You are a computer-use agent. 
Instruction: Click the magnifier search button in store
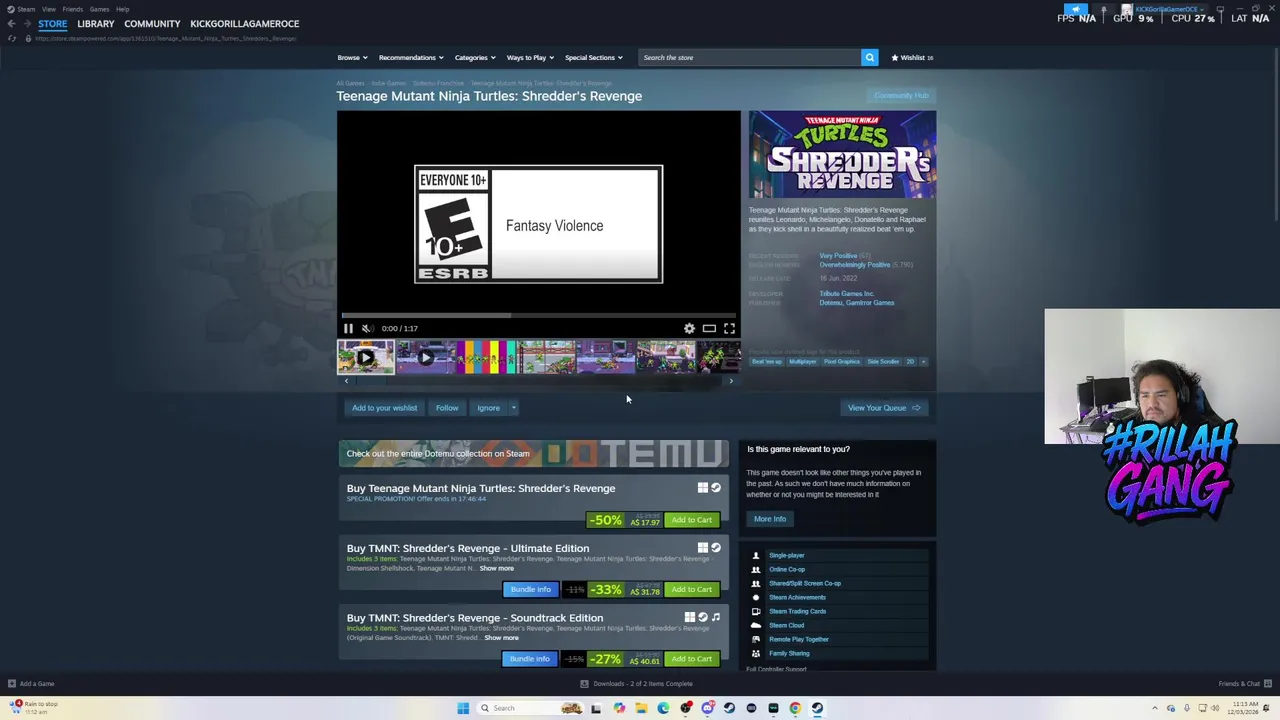(x=869, y=57)
